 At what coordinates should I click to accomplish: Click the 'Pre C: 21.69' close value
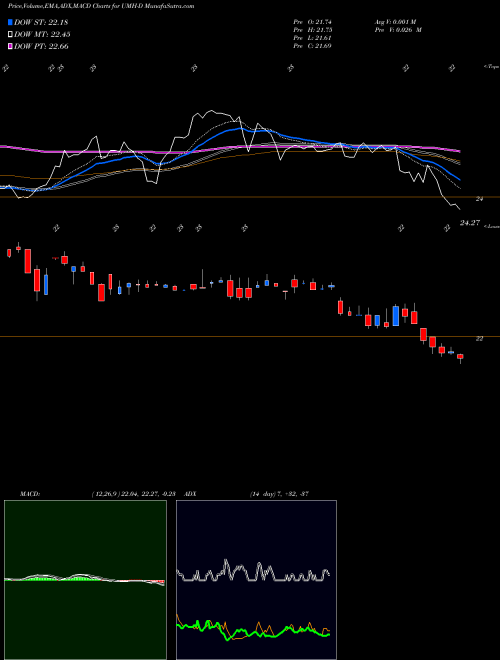tap(313, 46)
